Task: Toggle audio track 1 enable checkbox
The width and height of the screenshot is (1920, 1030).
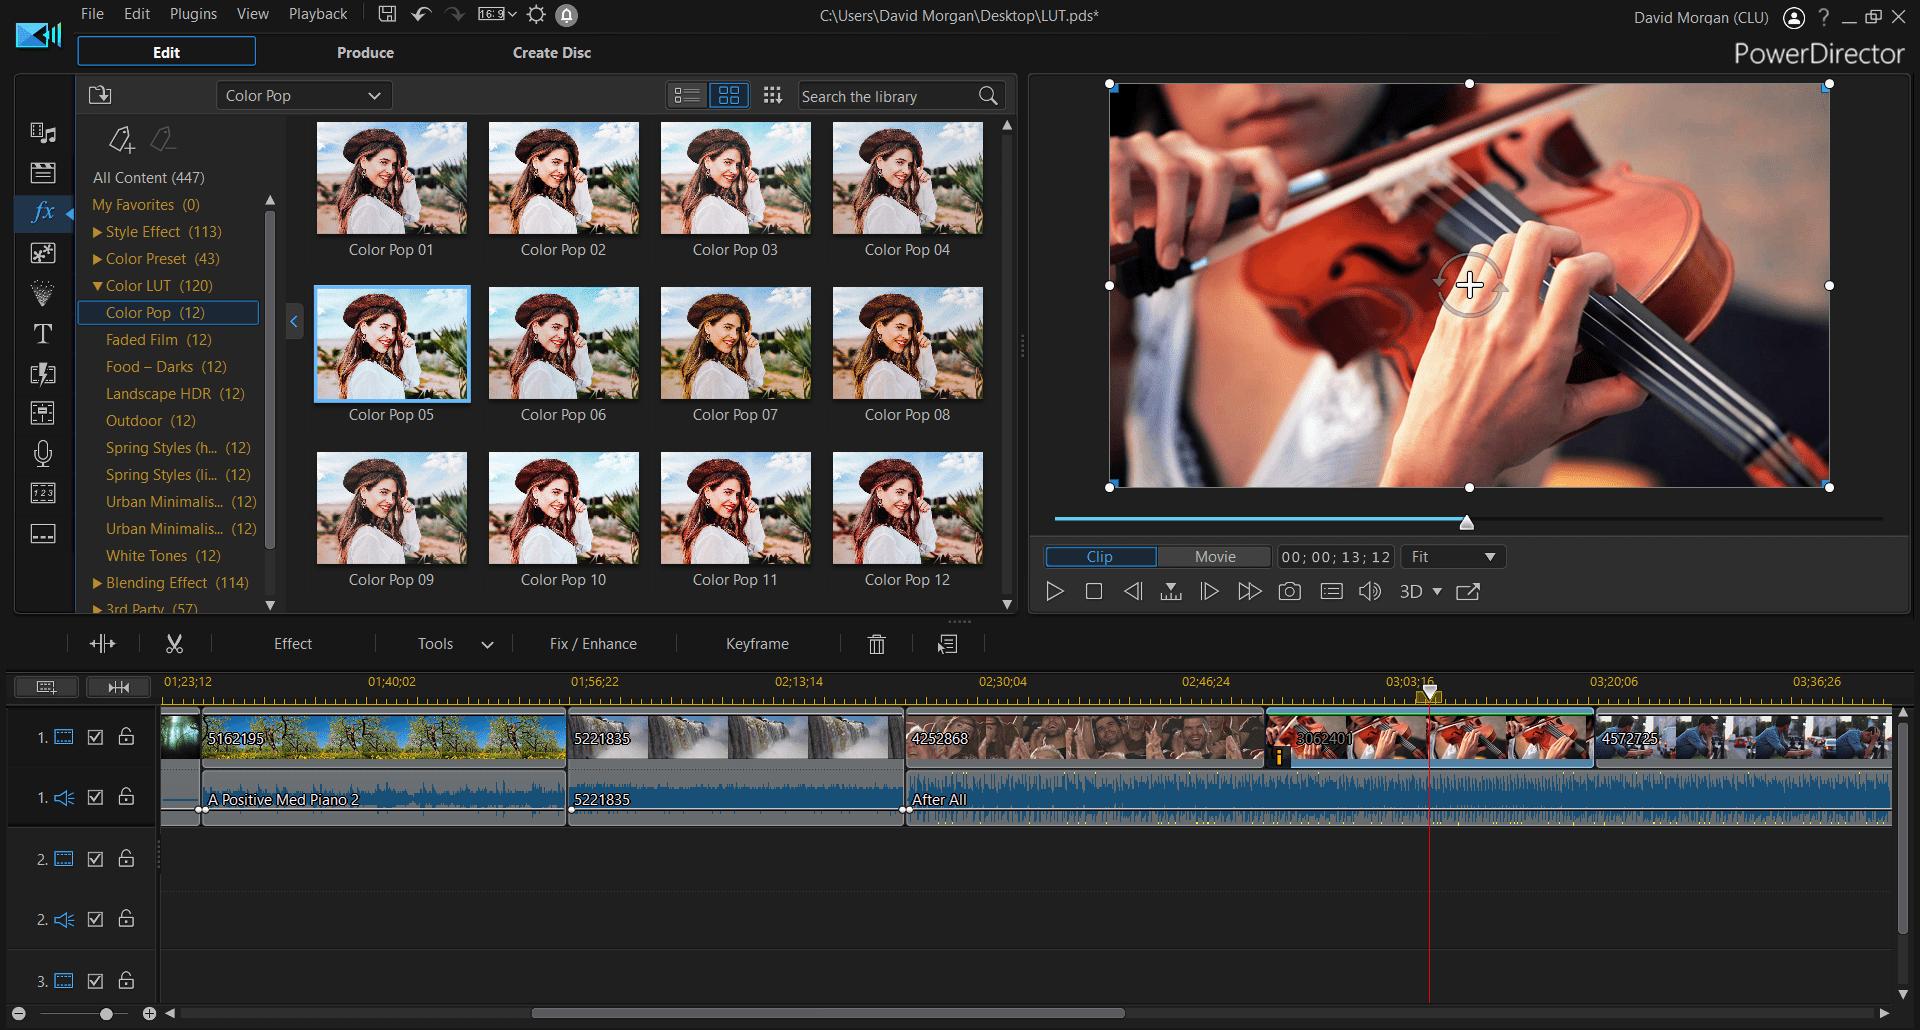Action: [x=95, y=797]
